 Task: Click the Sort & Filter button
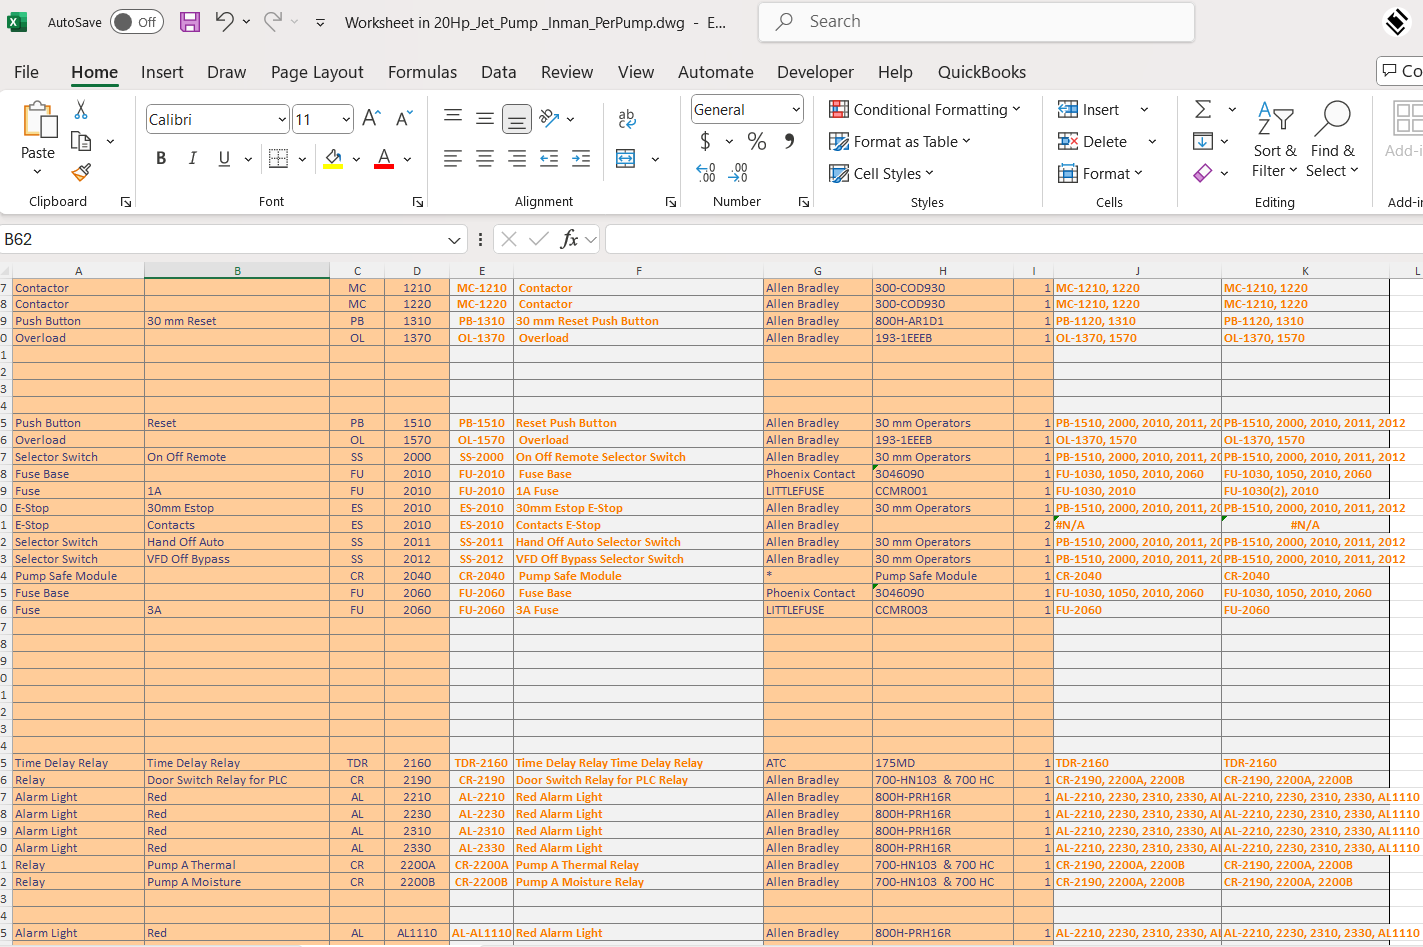pos(1274,140)
